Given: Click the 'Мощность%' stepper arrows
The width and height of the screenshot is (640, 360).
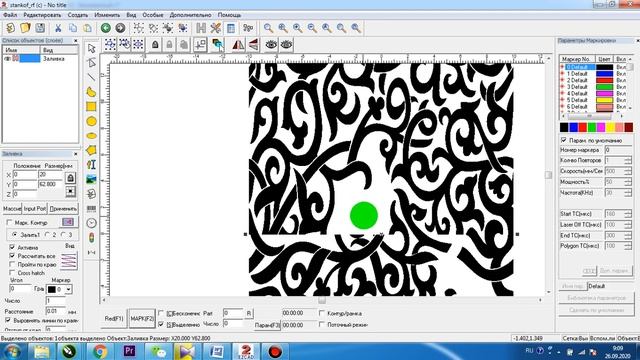Looking at the screenshot, I should click(x=628, y=182).
